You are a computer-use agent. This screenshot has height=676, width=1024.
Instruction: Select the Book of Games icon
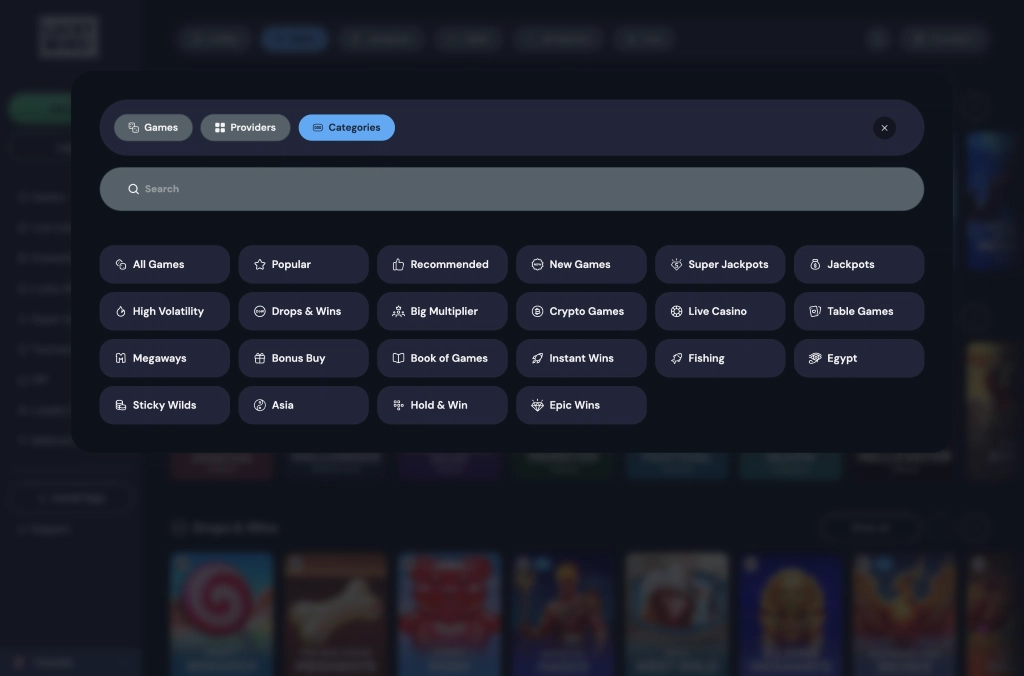click(397, 357)
